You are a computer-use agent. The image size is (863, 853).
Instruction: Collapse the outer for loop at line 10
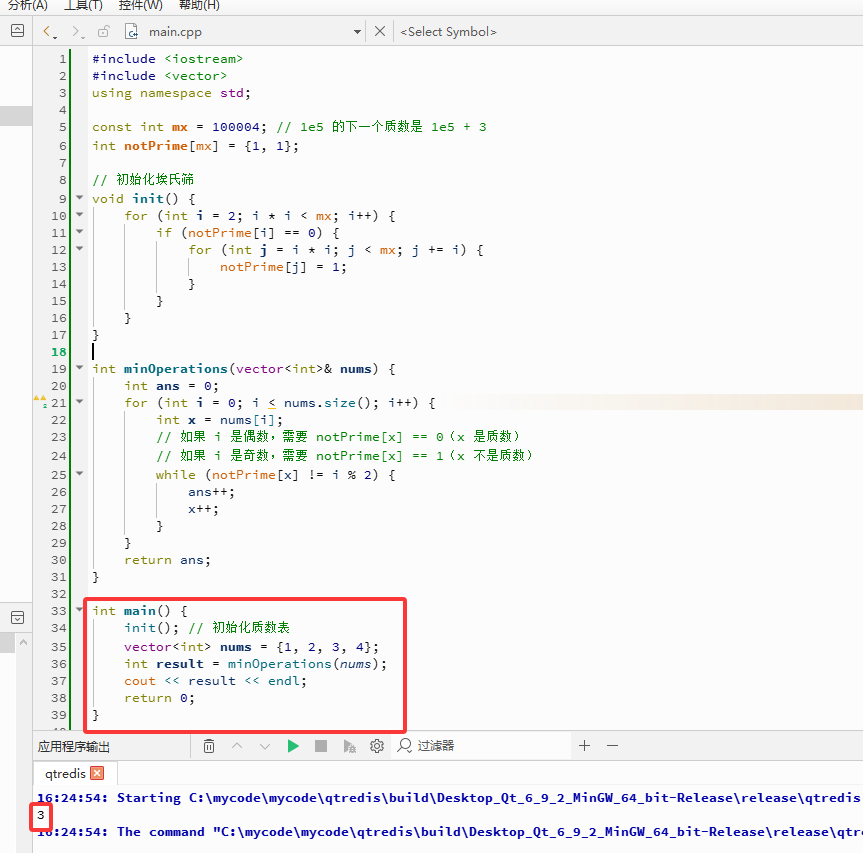80,214
